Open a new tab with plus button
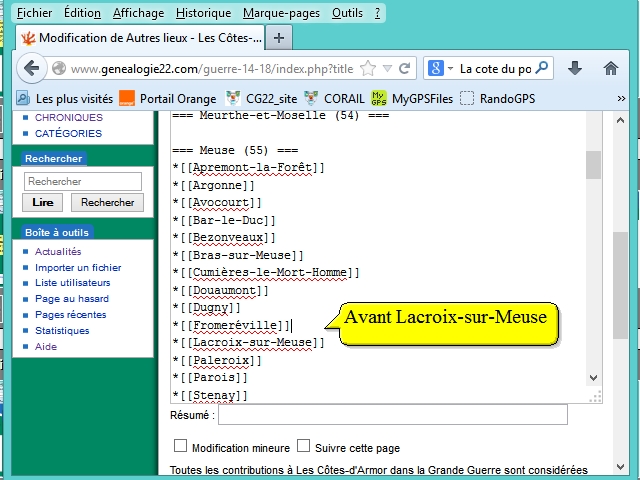640x480 pixels. tap(278, 38)
